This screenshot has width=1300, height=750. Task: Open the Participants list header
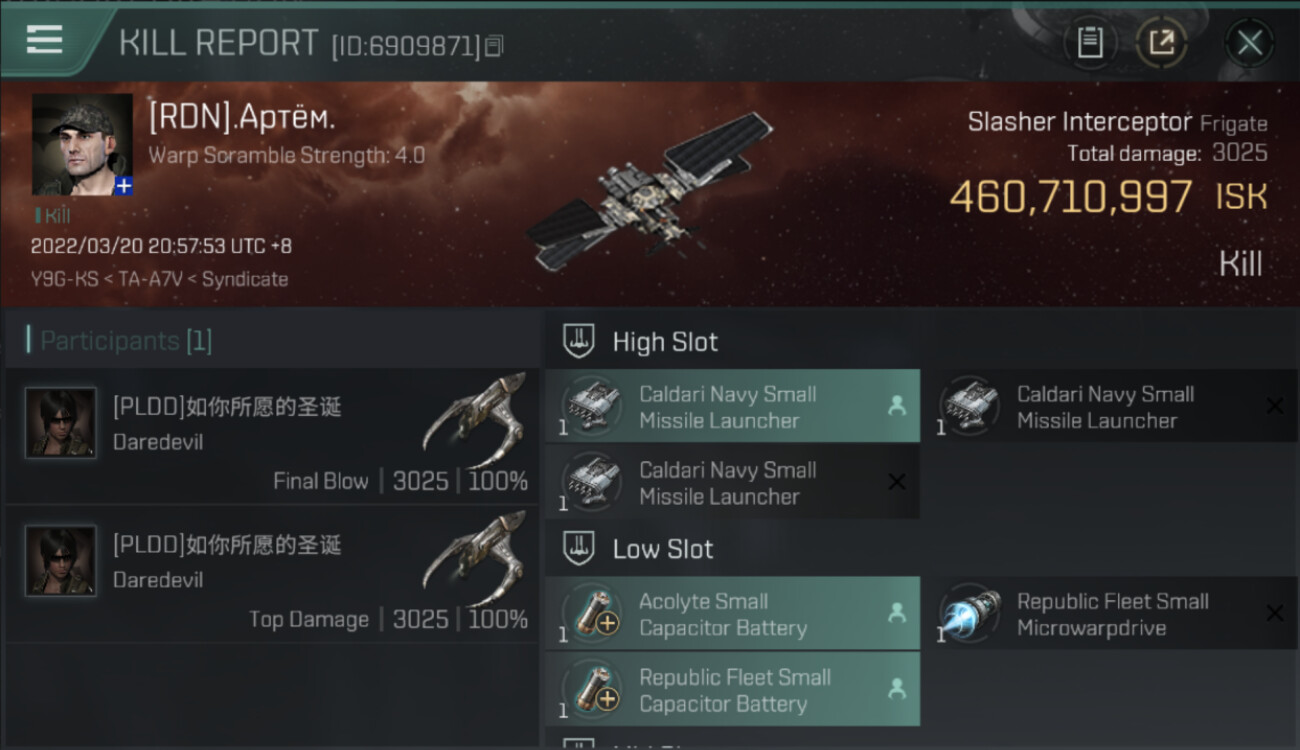tap(120, 341)
